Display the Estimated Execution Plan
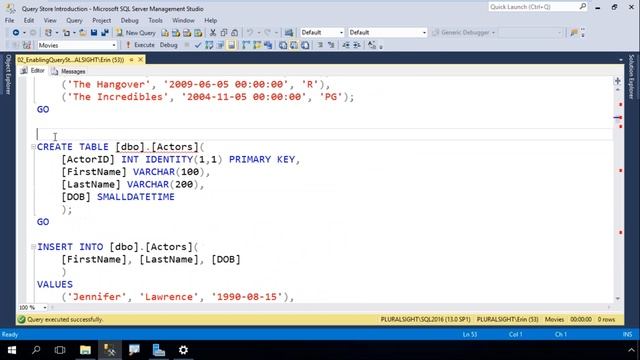This screenshot has height=360, width=640. (209, 45)
